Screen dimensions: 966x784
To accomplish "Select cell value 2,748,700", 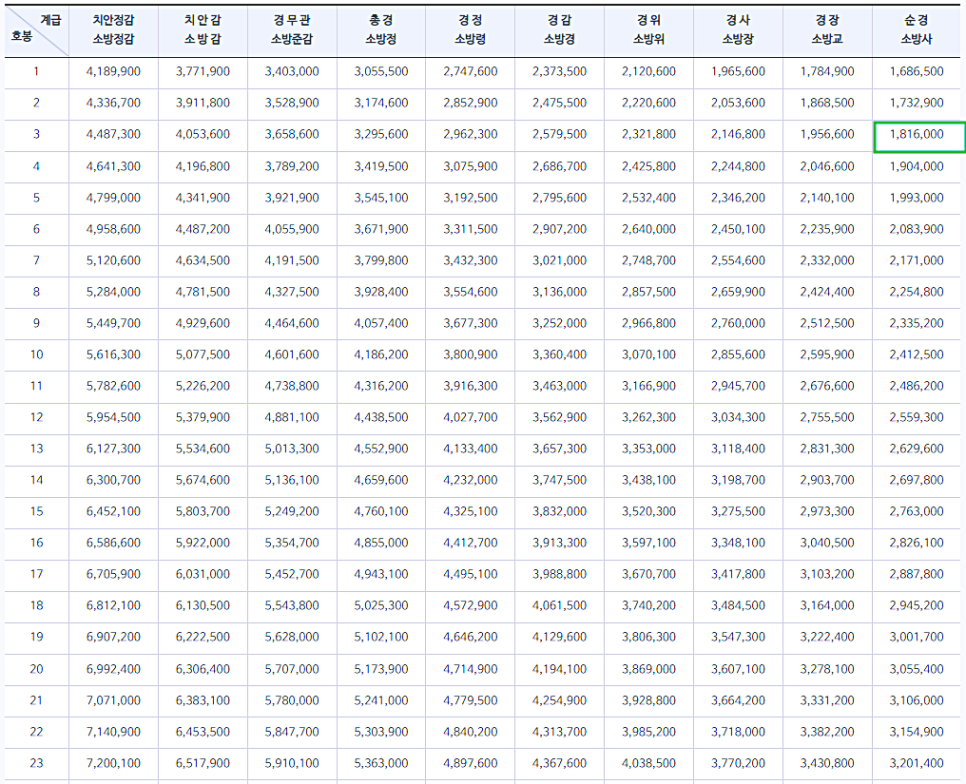I will pyautogui.click(x=649, y=261).
